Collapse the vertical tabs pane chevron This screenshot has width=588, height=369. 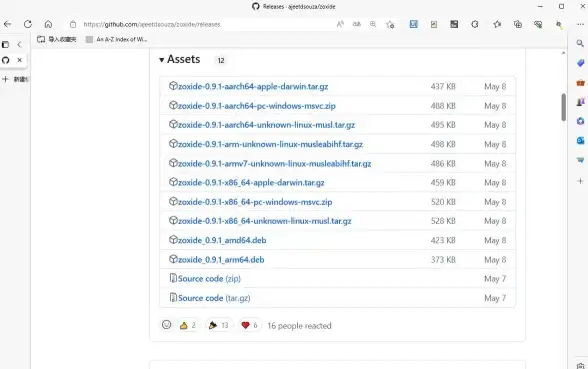(x=19, y=45)
